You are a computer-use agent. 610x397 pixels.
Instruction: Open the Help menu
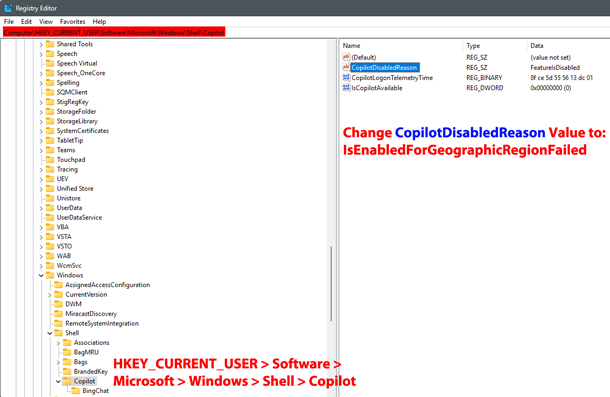pos(99,22)
